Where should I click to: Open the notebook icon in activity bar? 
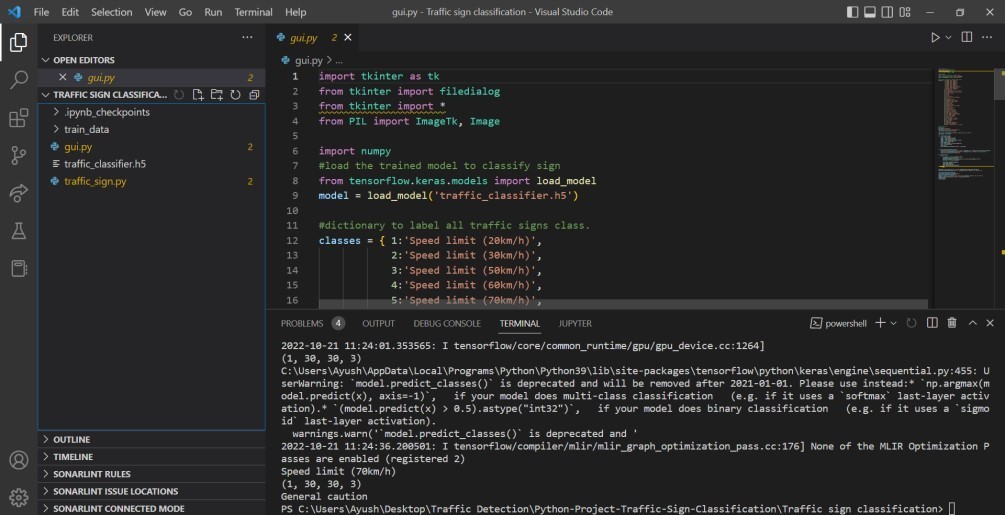(19, 268)
